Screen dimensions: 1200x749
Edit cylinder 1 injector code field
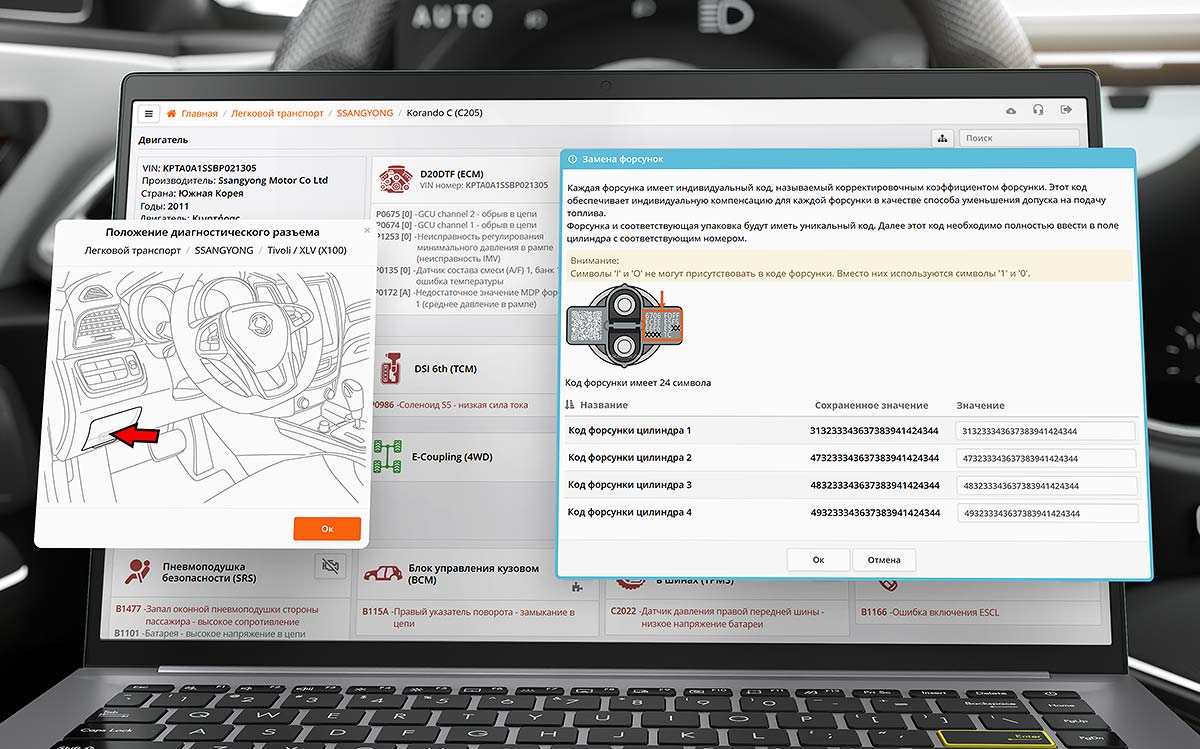(1046, 431)
